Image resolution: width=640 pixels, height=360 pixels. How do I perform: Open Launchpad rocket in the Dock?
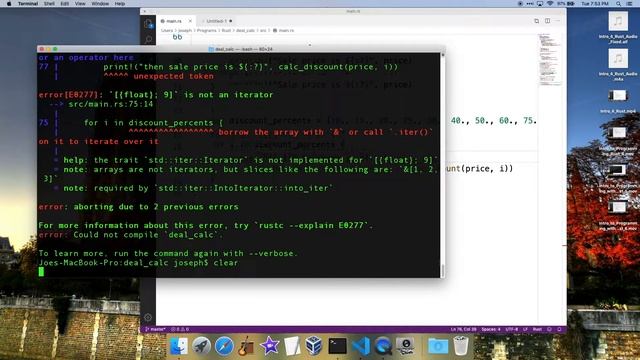point(201,346)
